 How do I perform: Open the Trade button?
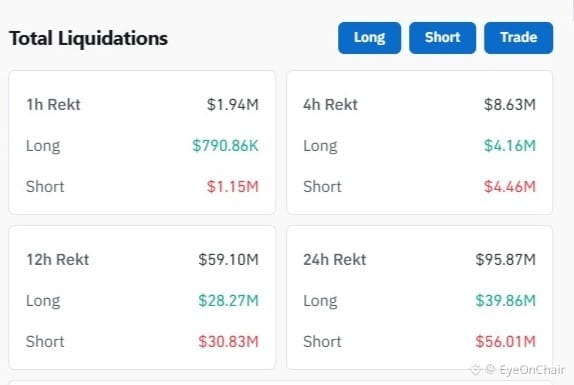[x=519, y=38]
